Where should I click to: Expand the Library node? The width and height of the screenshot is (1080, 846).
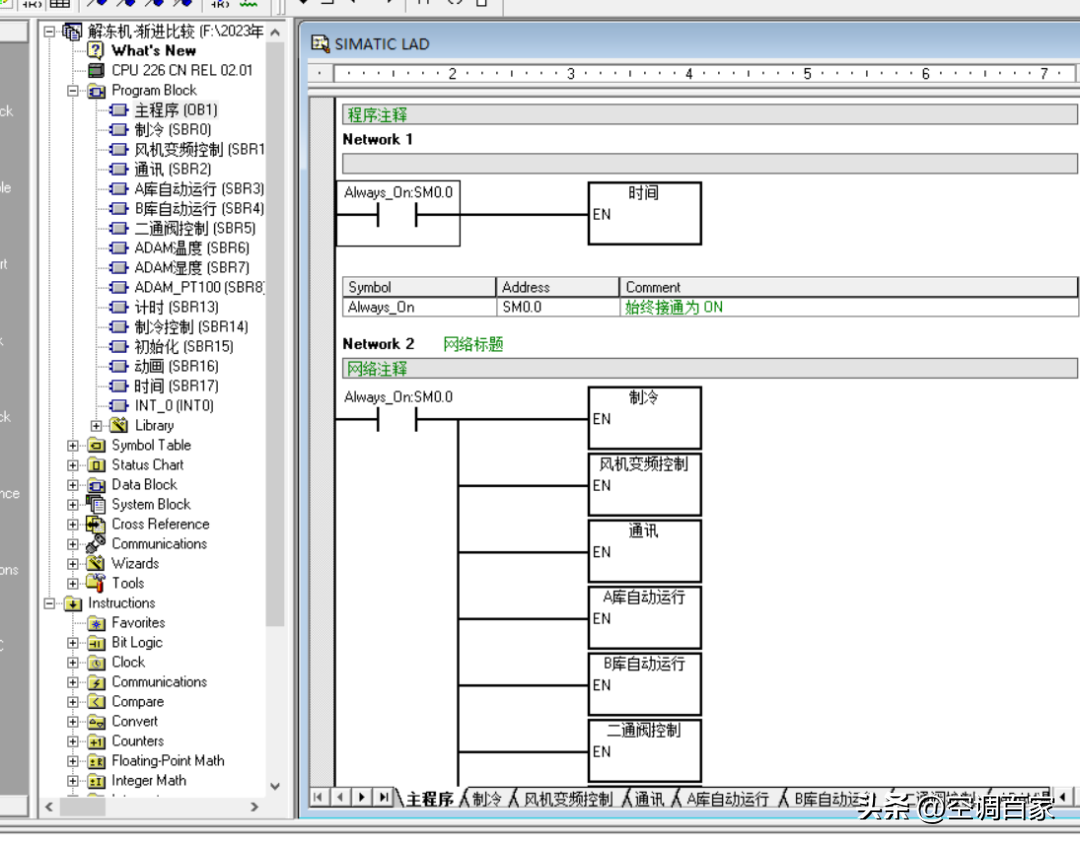pos(97,425)
